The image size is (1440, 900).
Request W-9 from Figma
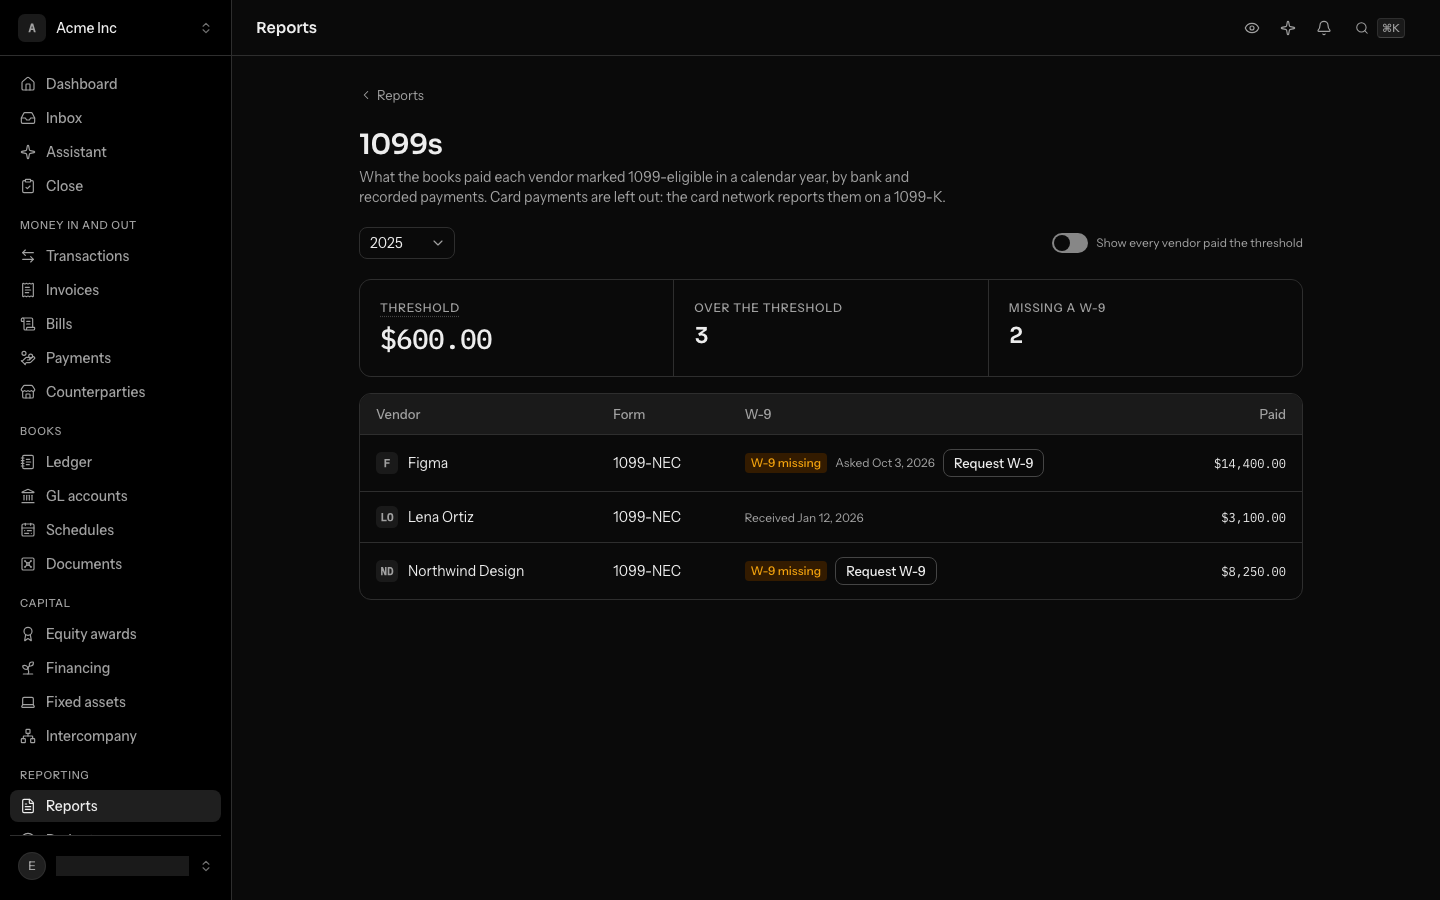tap(993, 463)
